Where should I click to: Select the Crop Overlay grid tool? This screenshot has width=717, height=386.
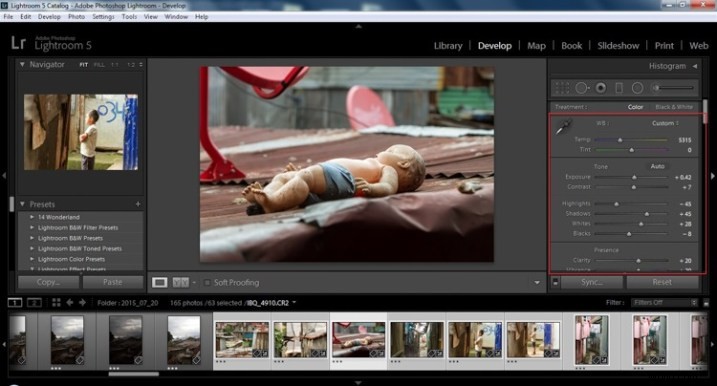coord(562,88)
